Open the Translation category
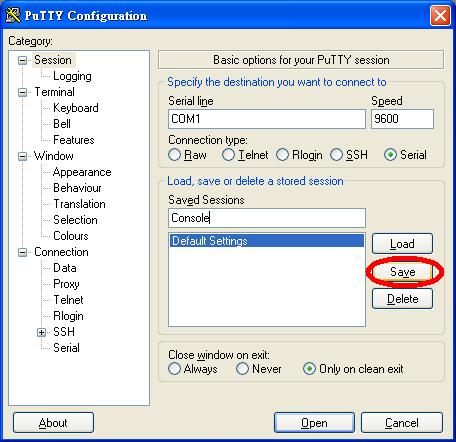This screenshot has height=442, width=456. pyautogui.click(x=79, y=204)
